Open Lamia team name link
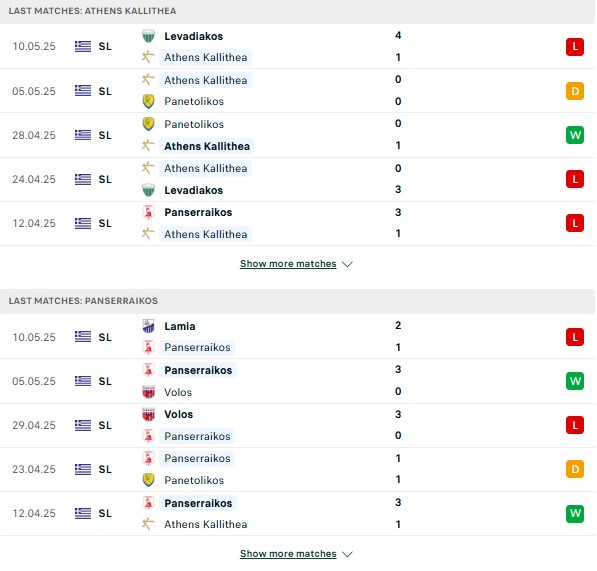Viewport: 597px width, 571px height. [180, 326]
